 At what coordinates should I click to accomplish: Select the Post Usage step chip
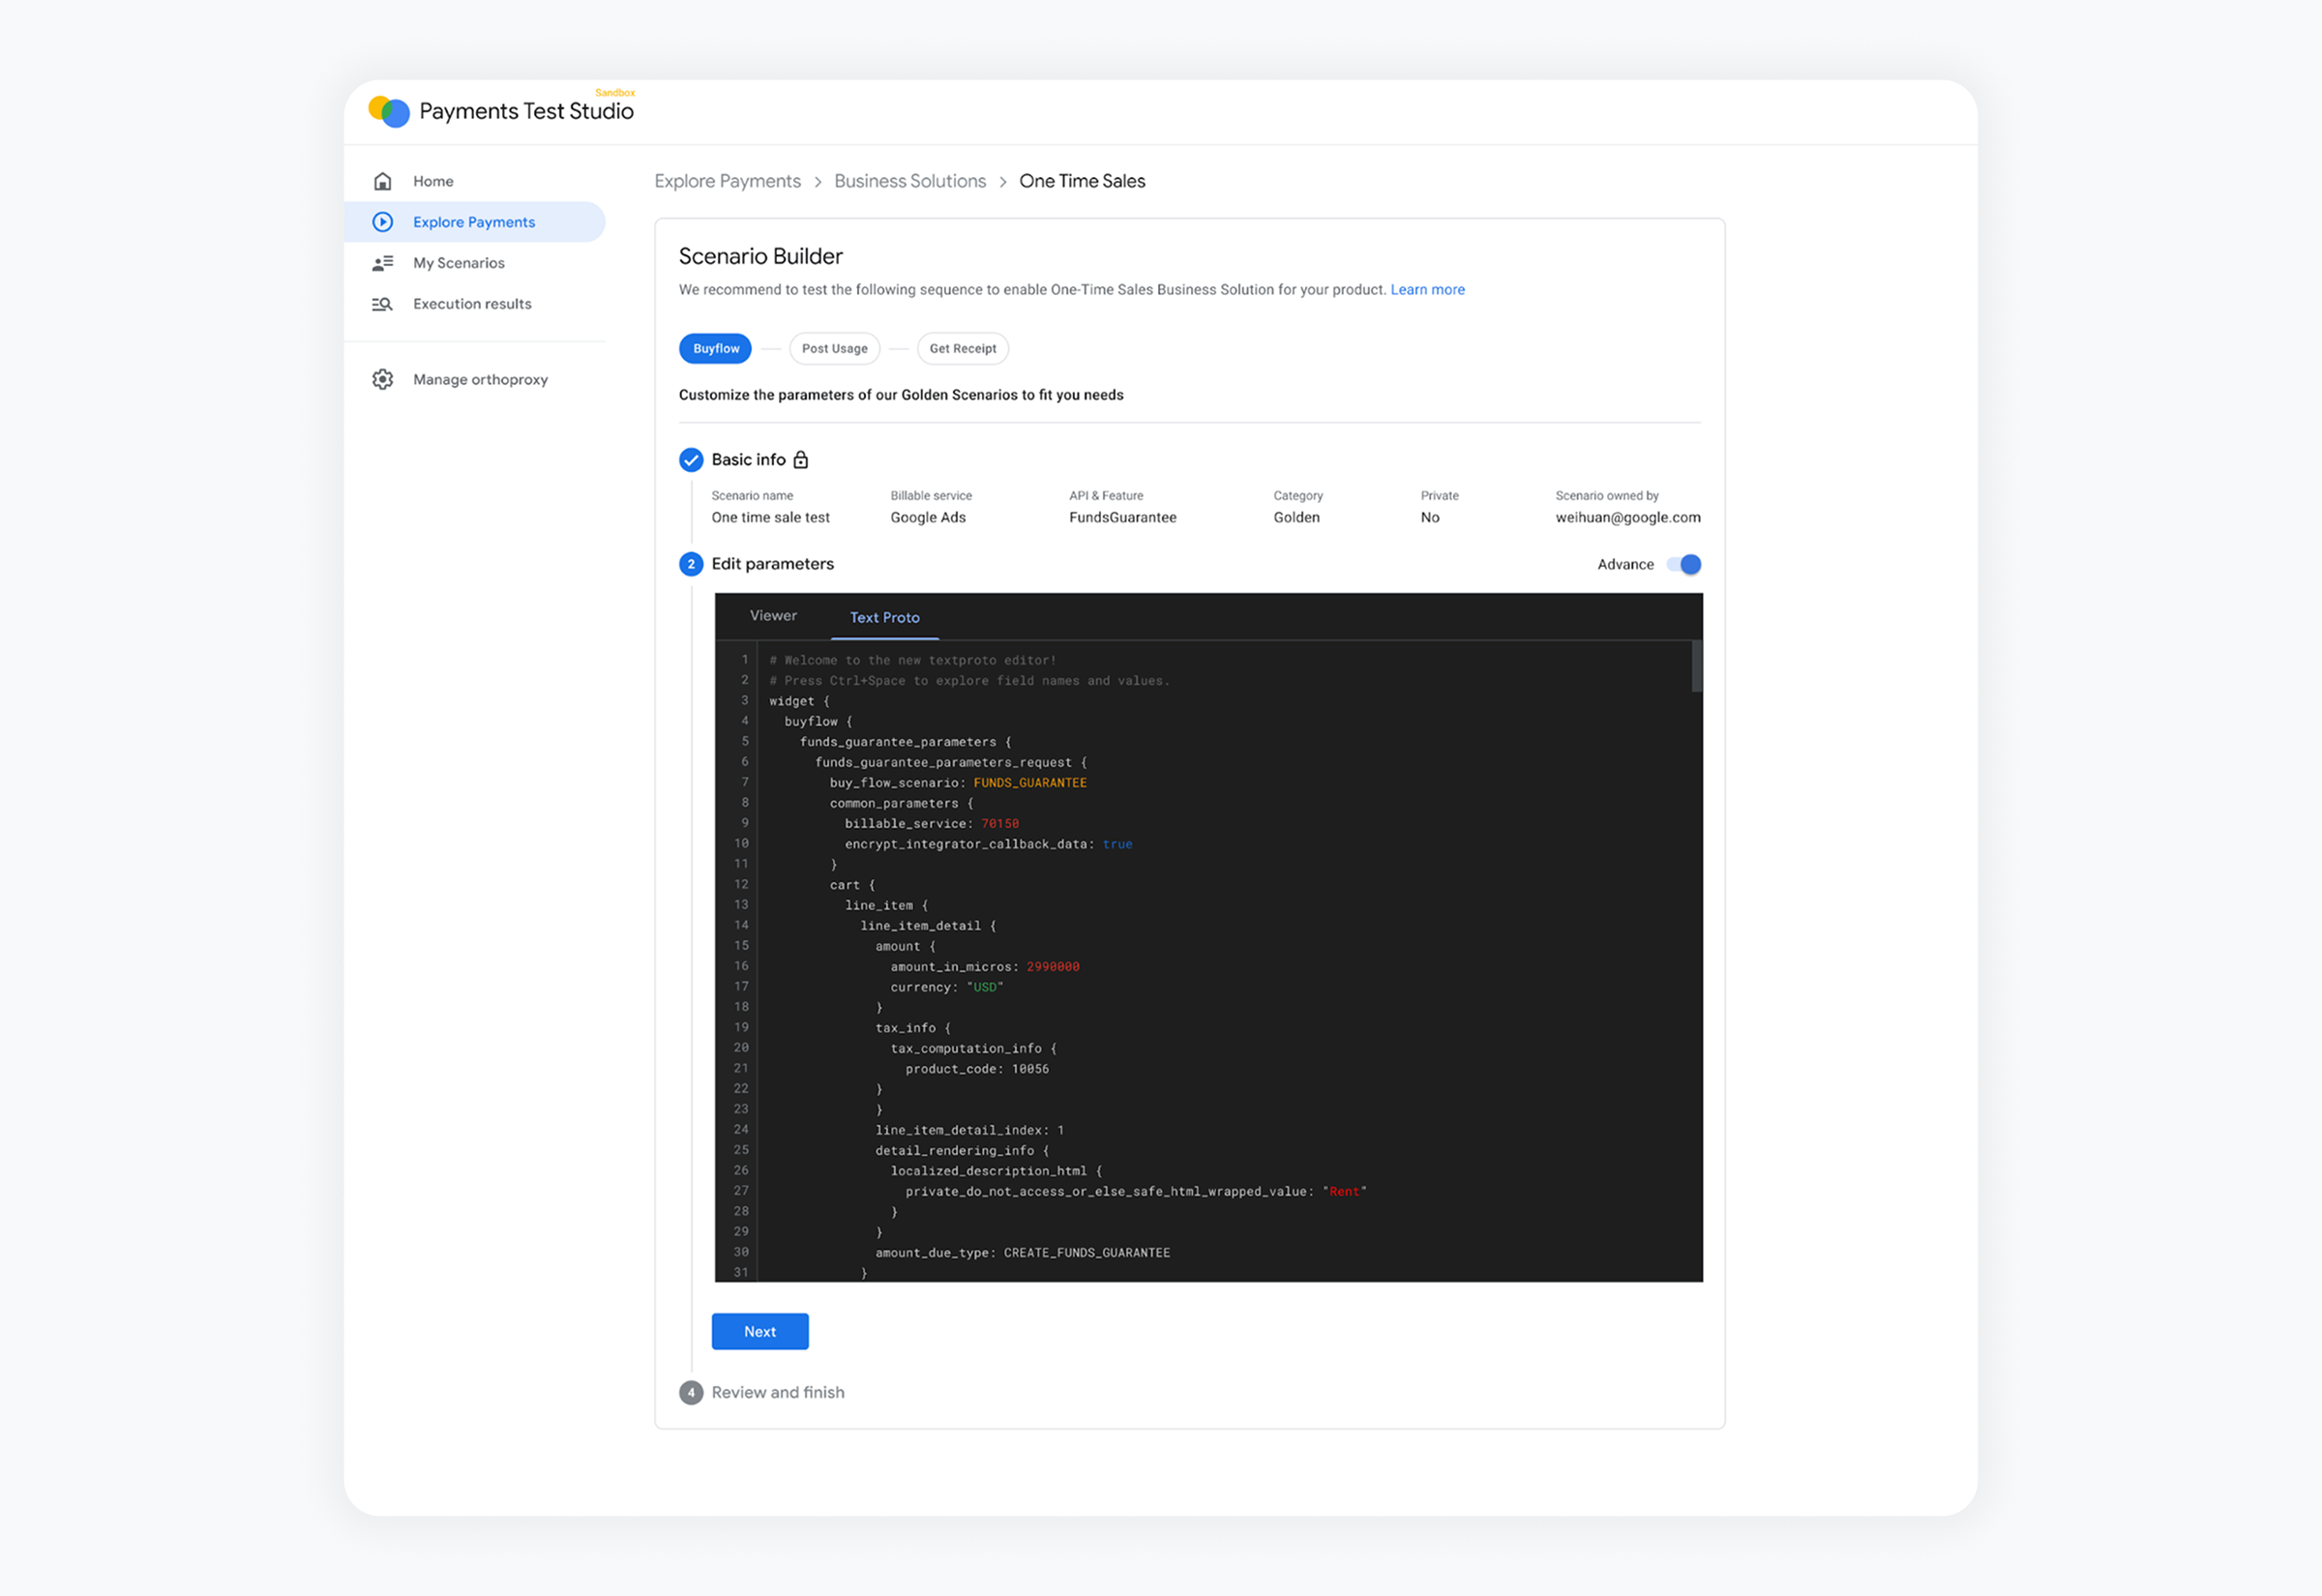coord(834,349)
